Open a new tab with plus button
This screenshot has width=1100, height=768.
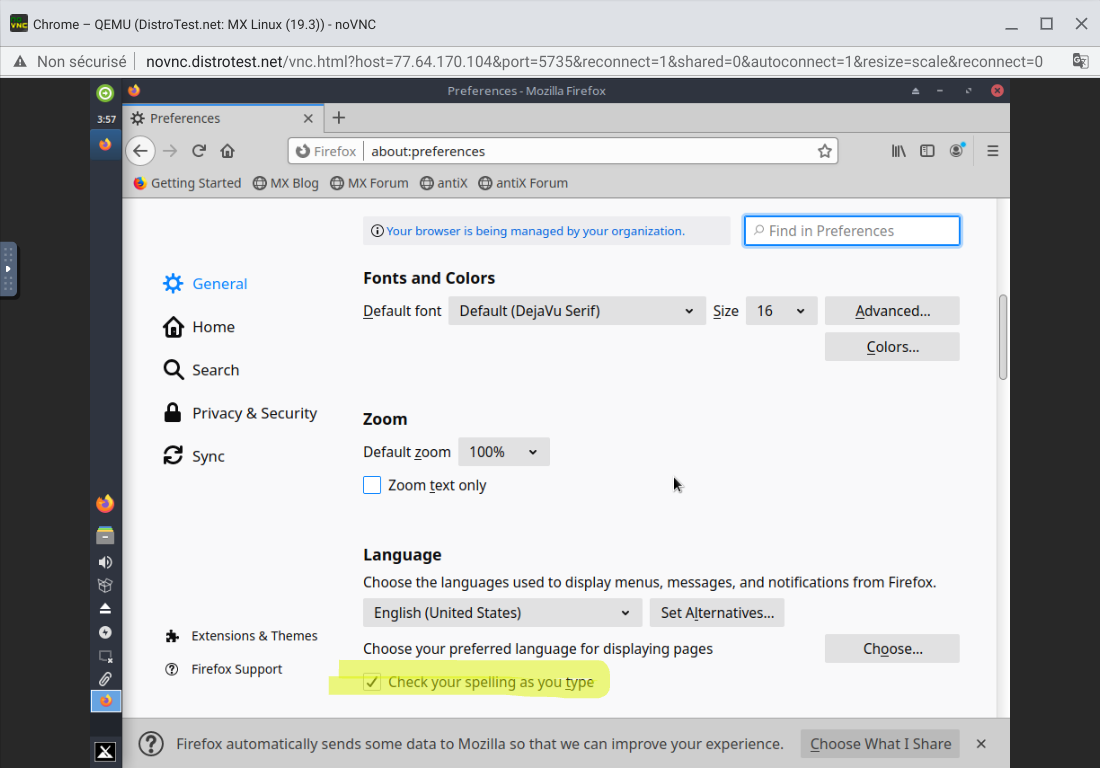(339, 118)
